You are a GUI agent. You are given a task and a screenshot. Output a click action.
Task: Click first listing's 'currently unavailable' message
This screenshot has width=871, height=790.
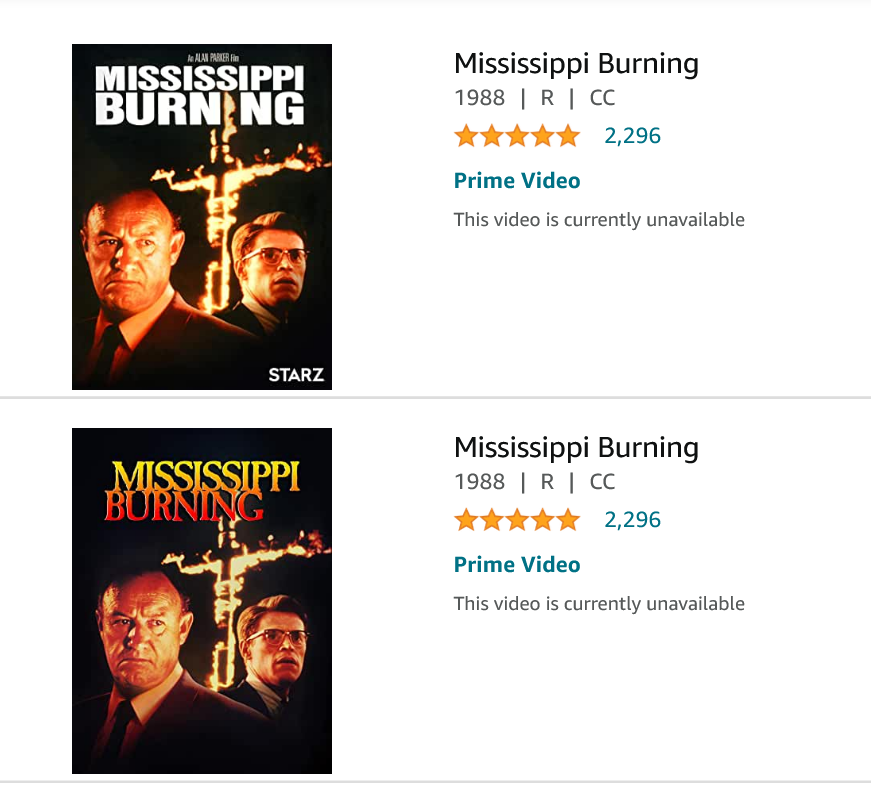[x=599, y=220]
